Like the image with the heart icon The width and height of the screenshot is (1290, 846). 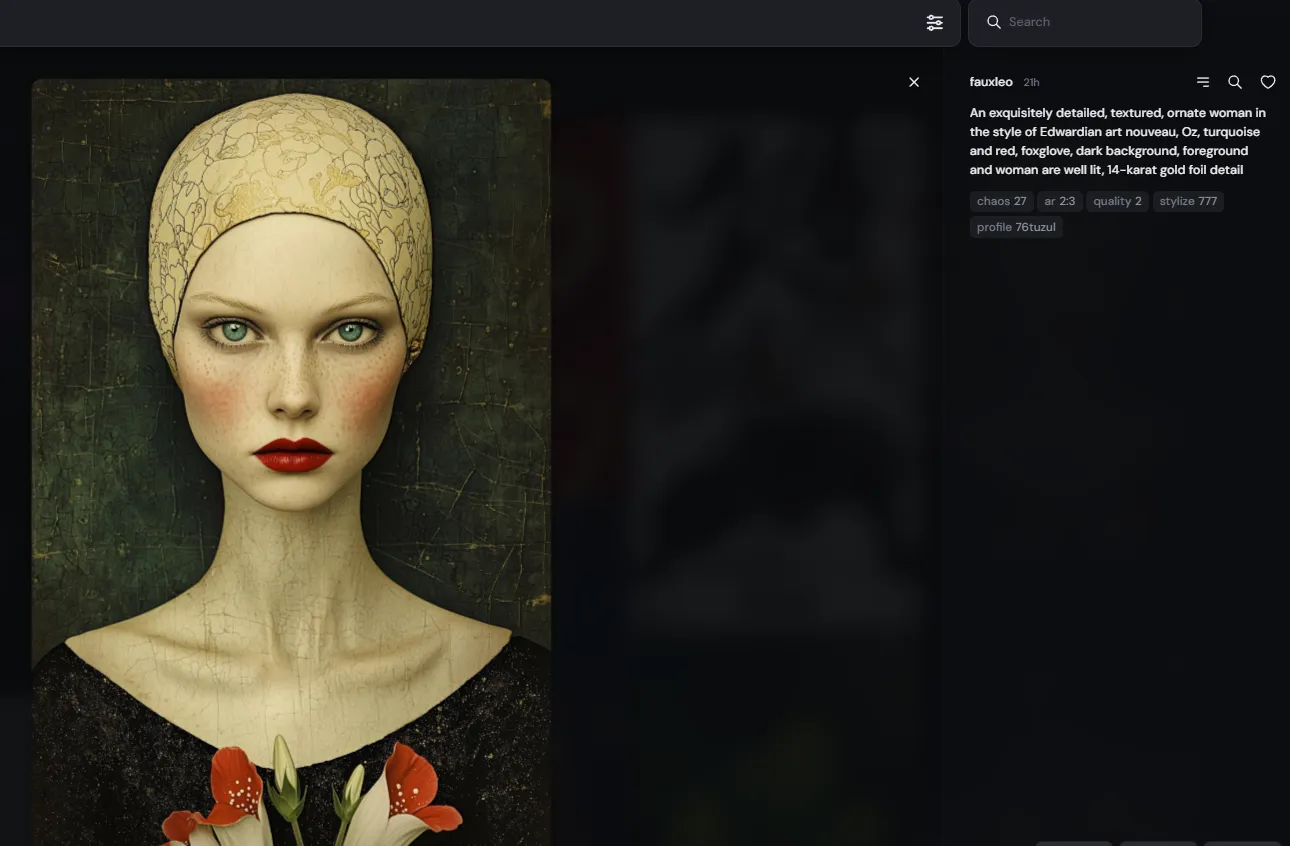tap(1267, 82)
